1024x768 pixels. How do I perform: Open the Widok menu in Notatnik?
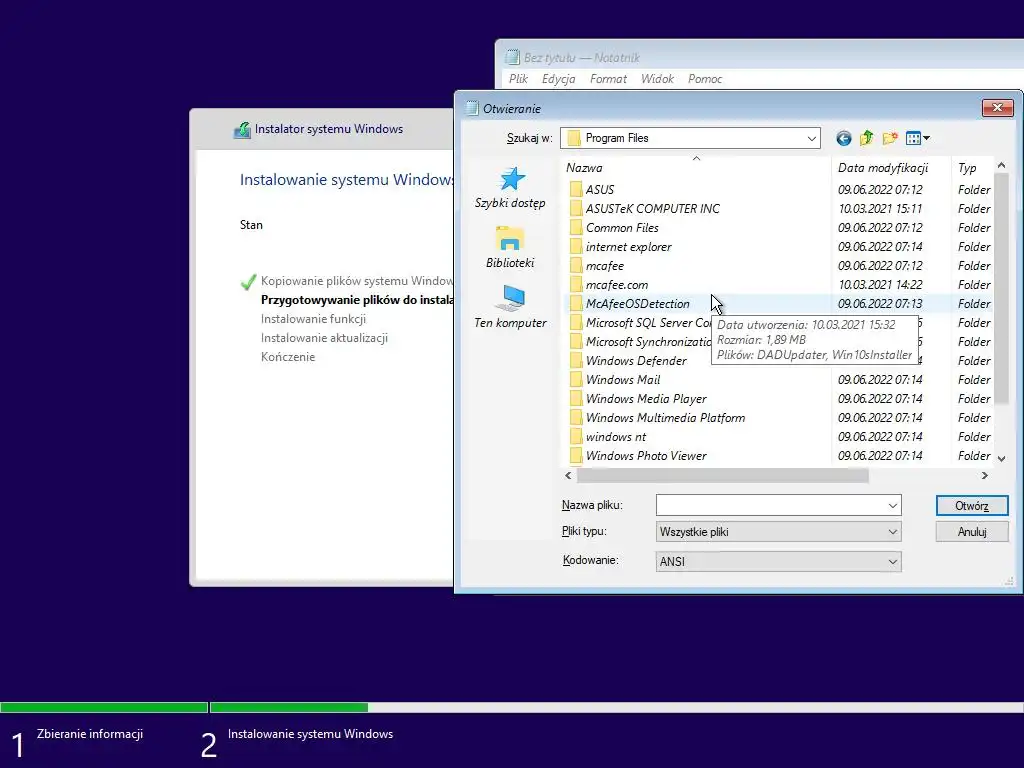(x=657, y=79)
